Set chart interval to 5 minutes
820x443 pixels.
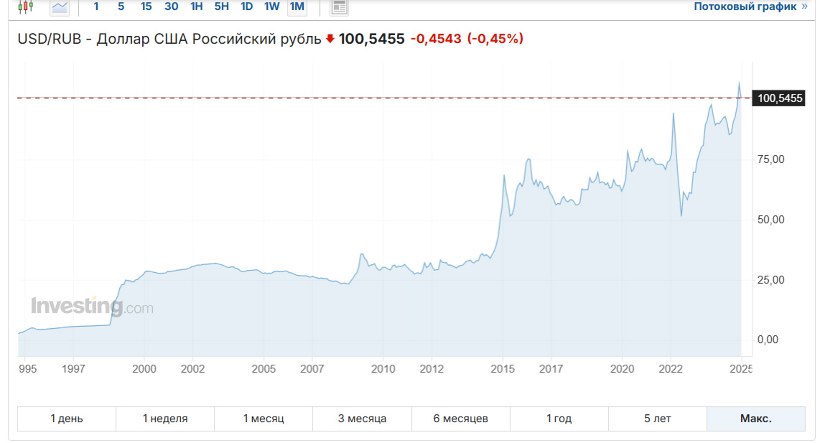(121, 7)
